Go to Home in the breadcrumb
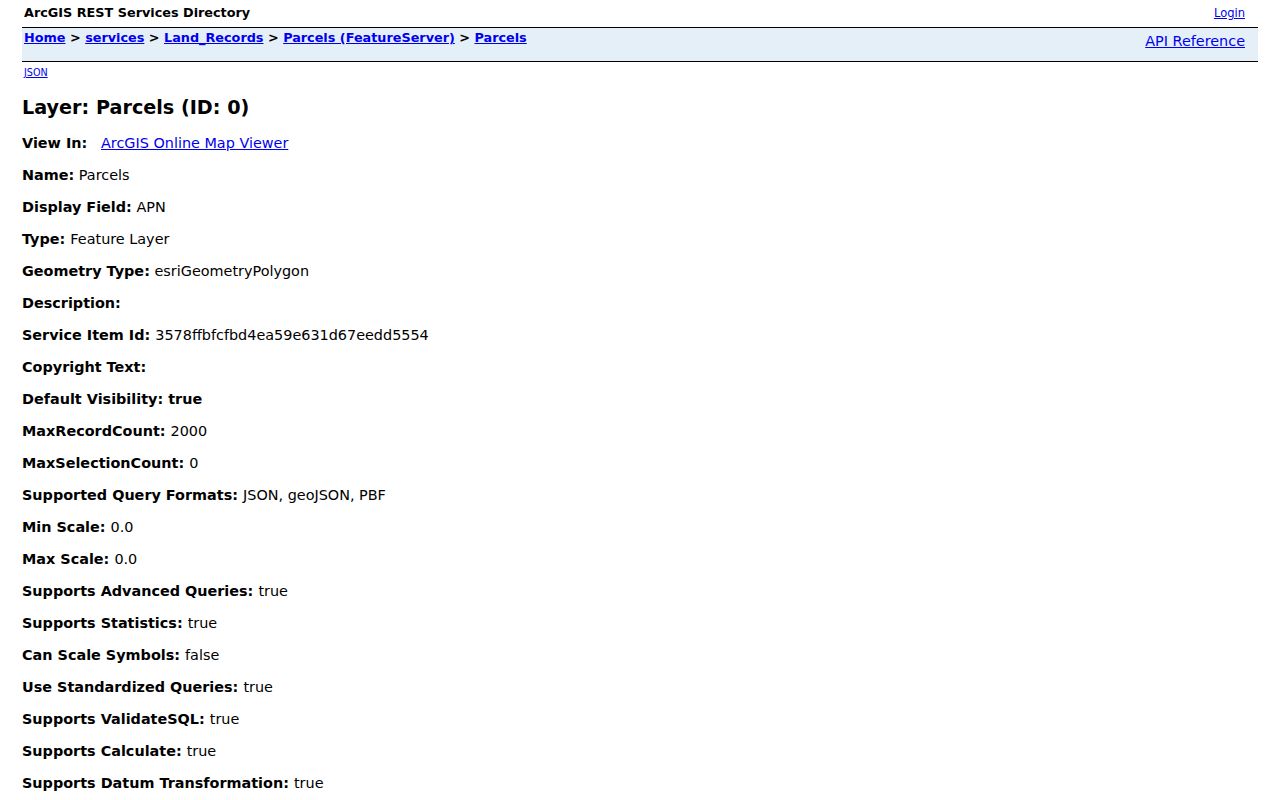This screenshot has height=800, width=1280. pyautogui.click(x=45, y=38)
